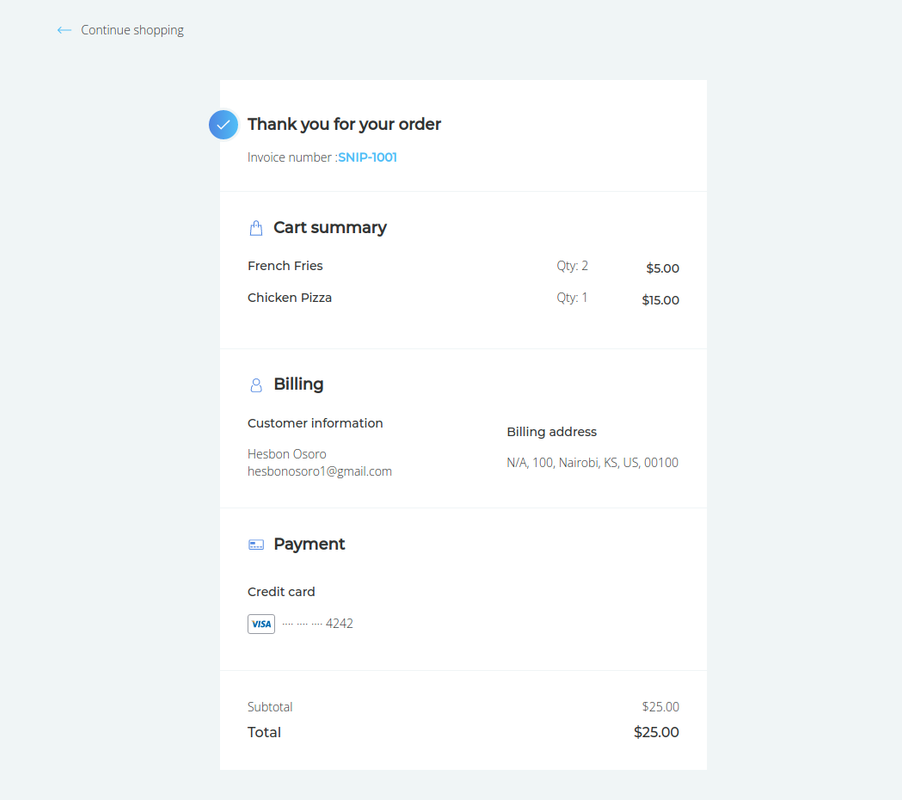This screenshot has height=800, width=902.
Task: Click the hesbonosoro1@gmail.com email address
Action: click(320, 472)
